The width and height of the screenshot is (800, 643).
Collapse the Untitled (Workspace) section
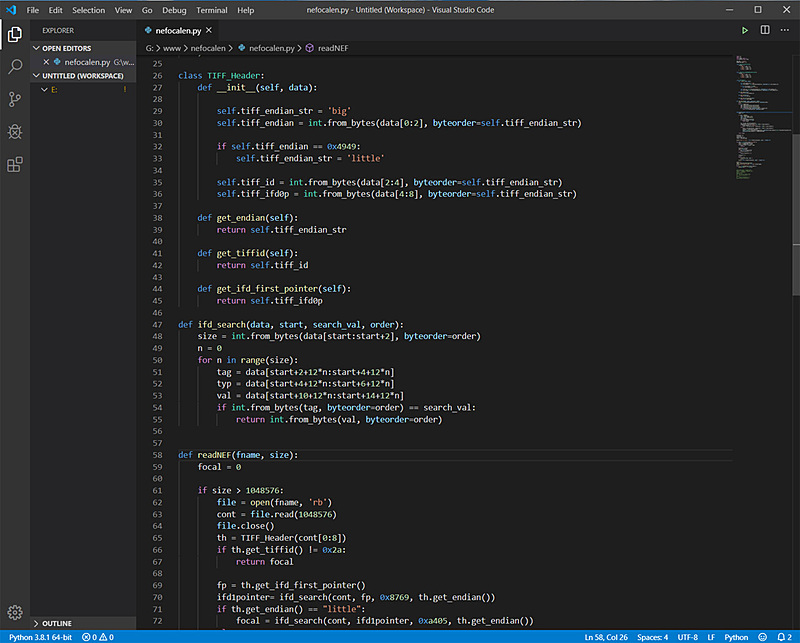(82, 76)
